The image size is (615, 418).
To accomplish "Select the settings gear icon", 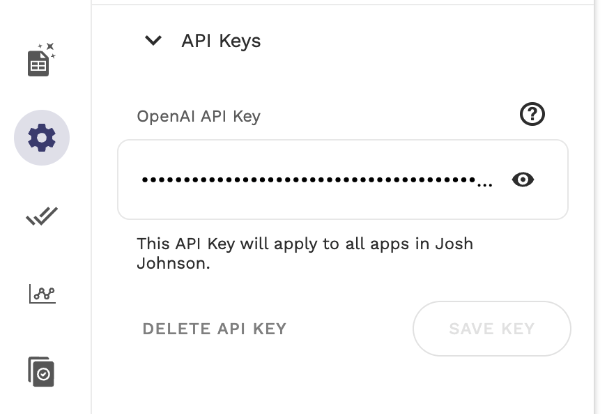I will coord(41,138).
